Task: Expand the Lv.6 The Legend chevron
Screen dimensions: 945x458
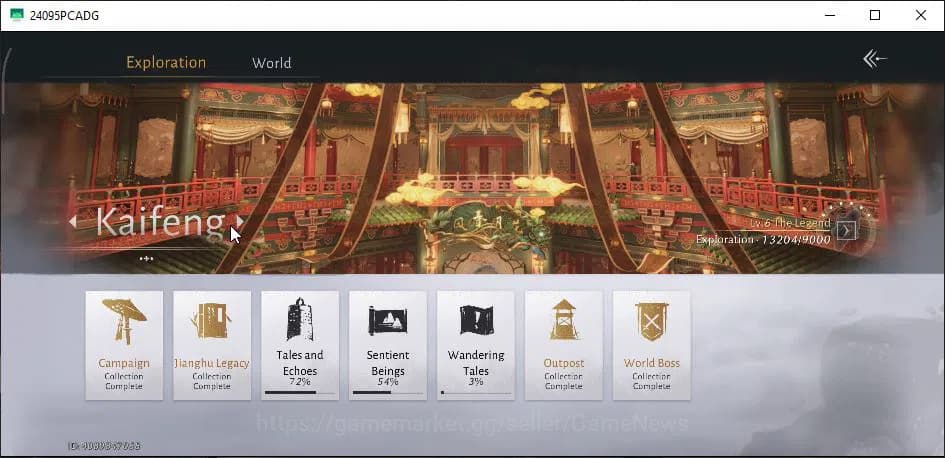Action: click(x=846, y=230)
